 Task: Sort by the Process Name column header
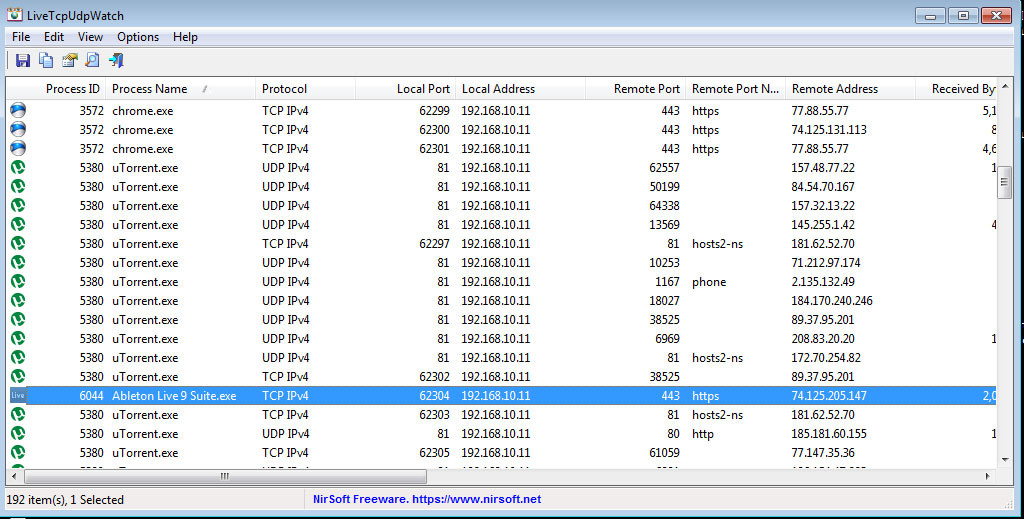click(181, 89)
